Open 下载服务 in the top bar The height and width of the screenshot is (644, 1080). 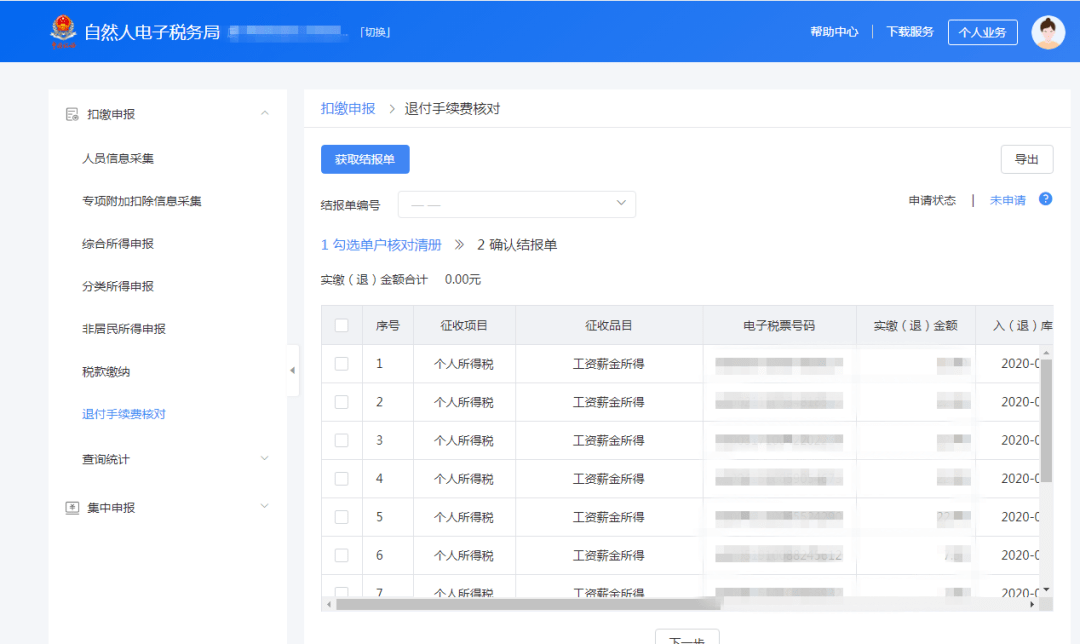pos(909,31)
